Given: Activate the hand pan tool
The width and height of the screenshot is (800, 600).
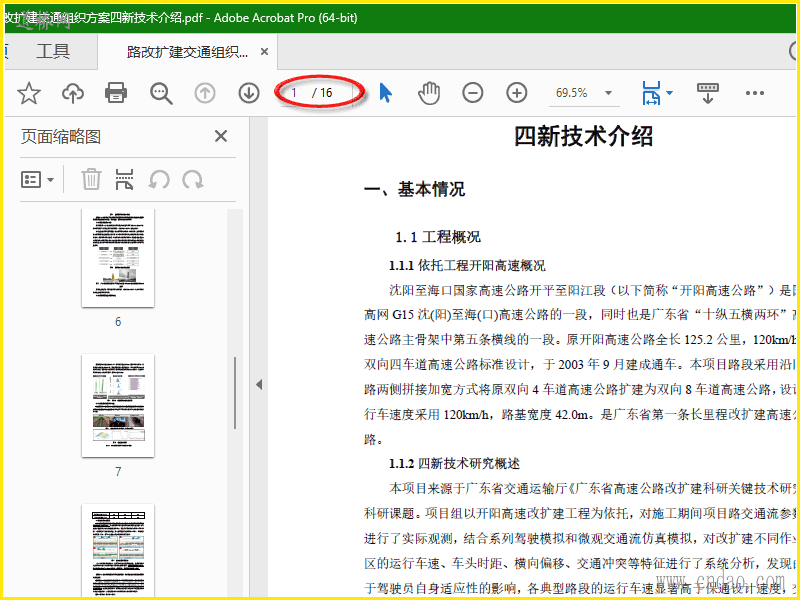Looking at the screenshot, I should tap(429, 93).
